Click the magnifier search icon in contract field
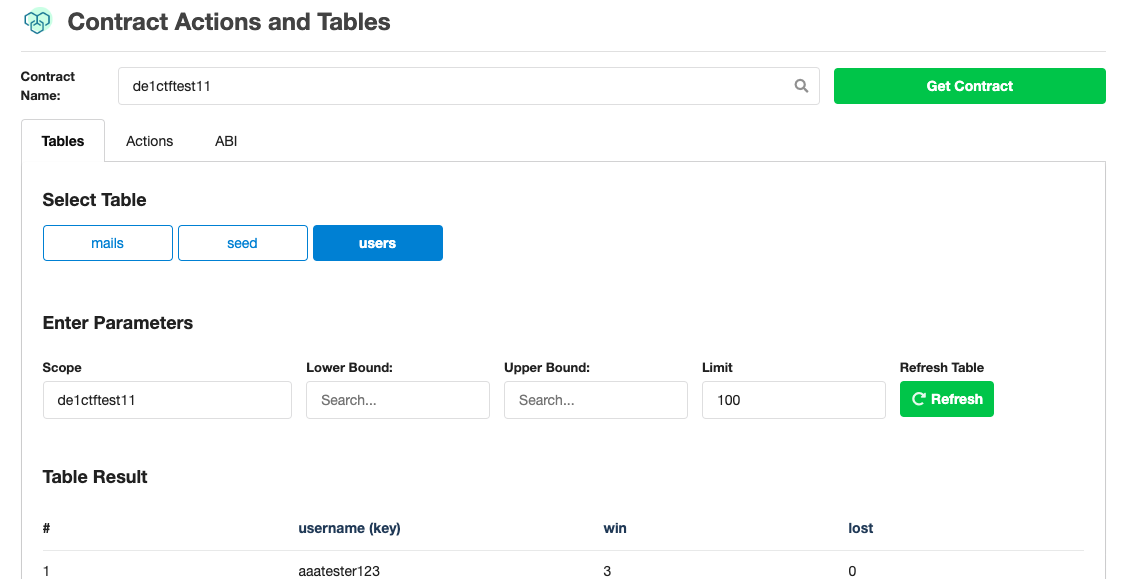 point(801,86)
